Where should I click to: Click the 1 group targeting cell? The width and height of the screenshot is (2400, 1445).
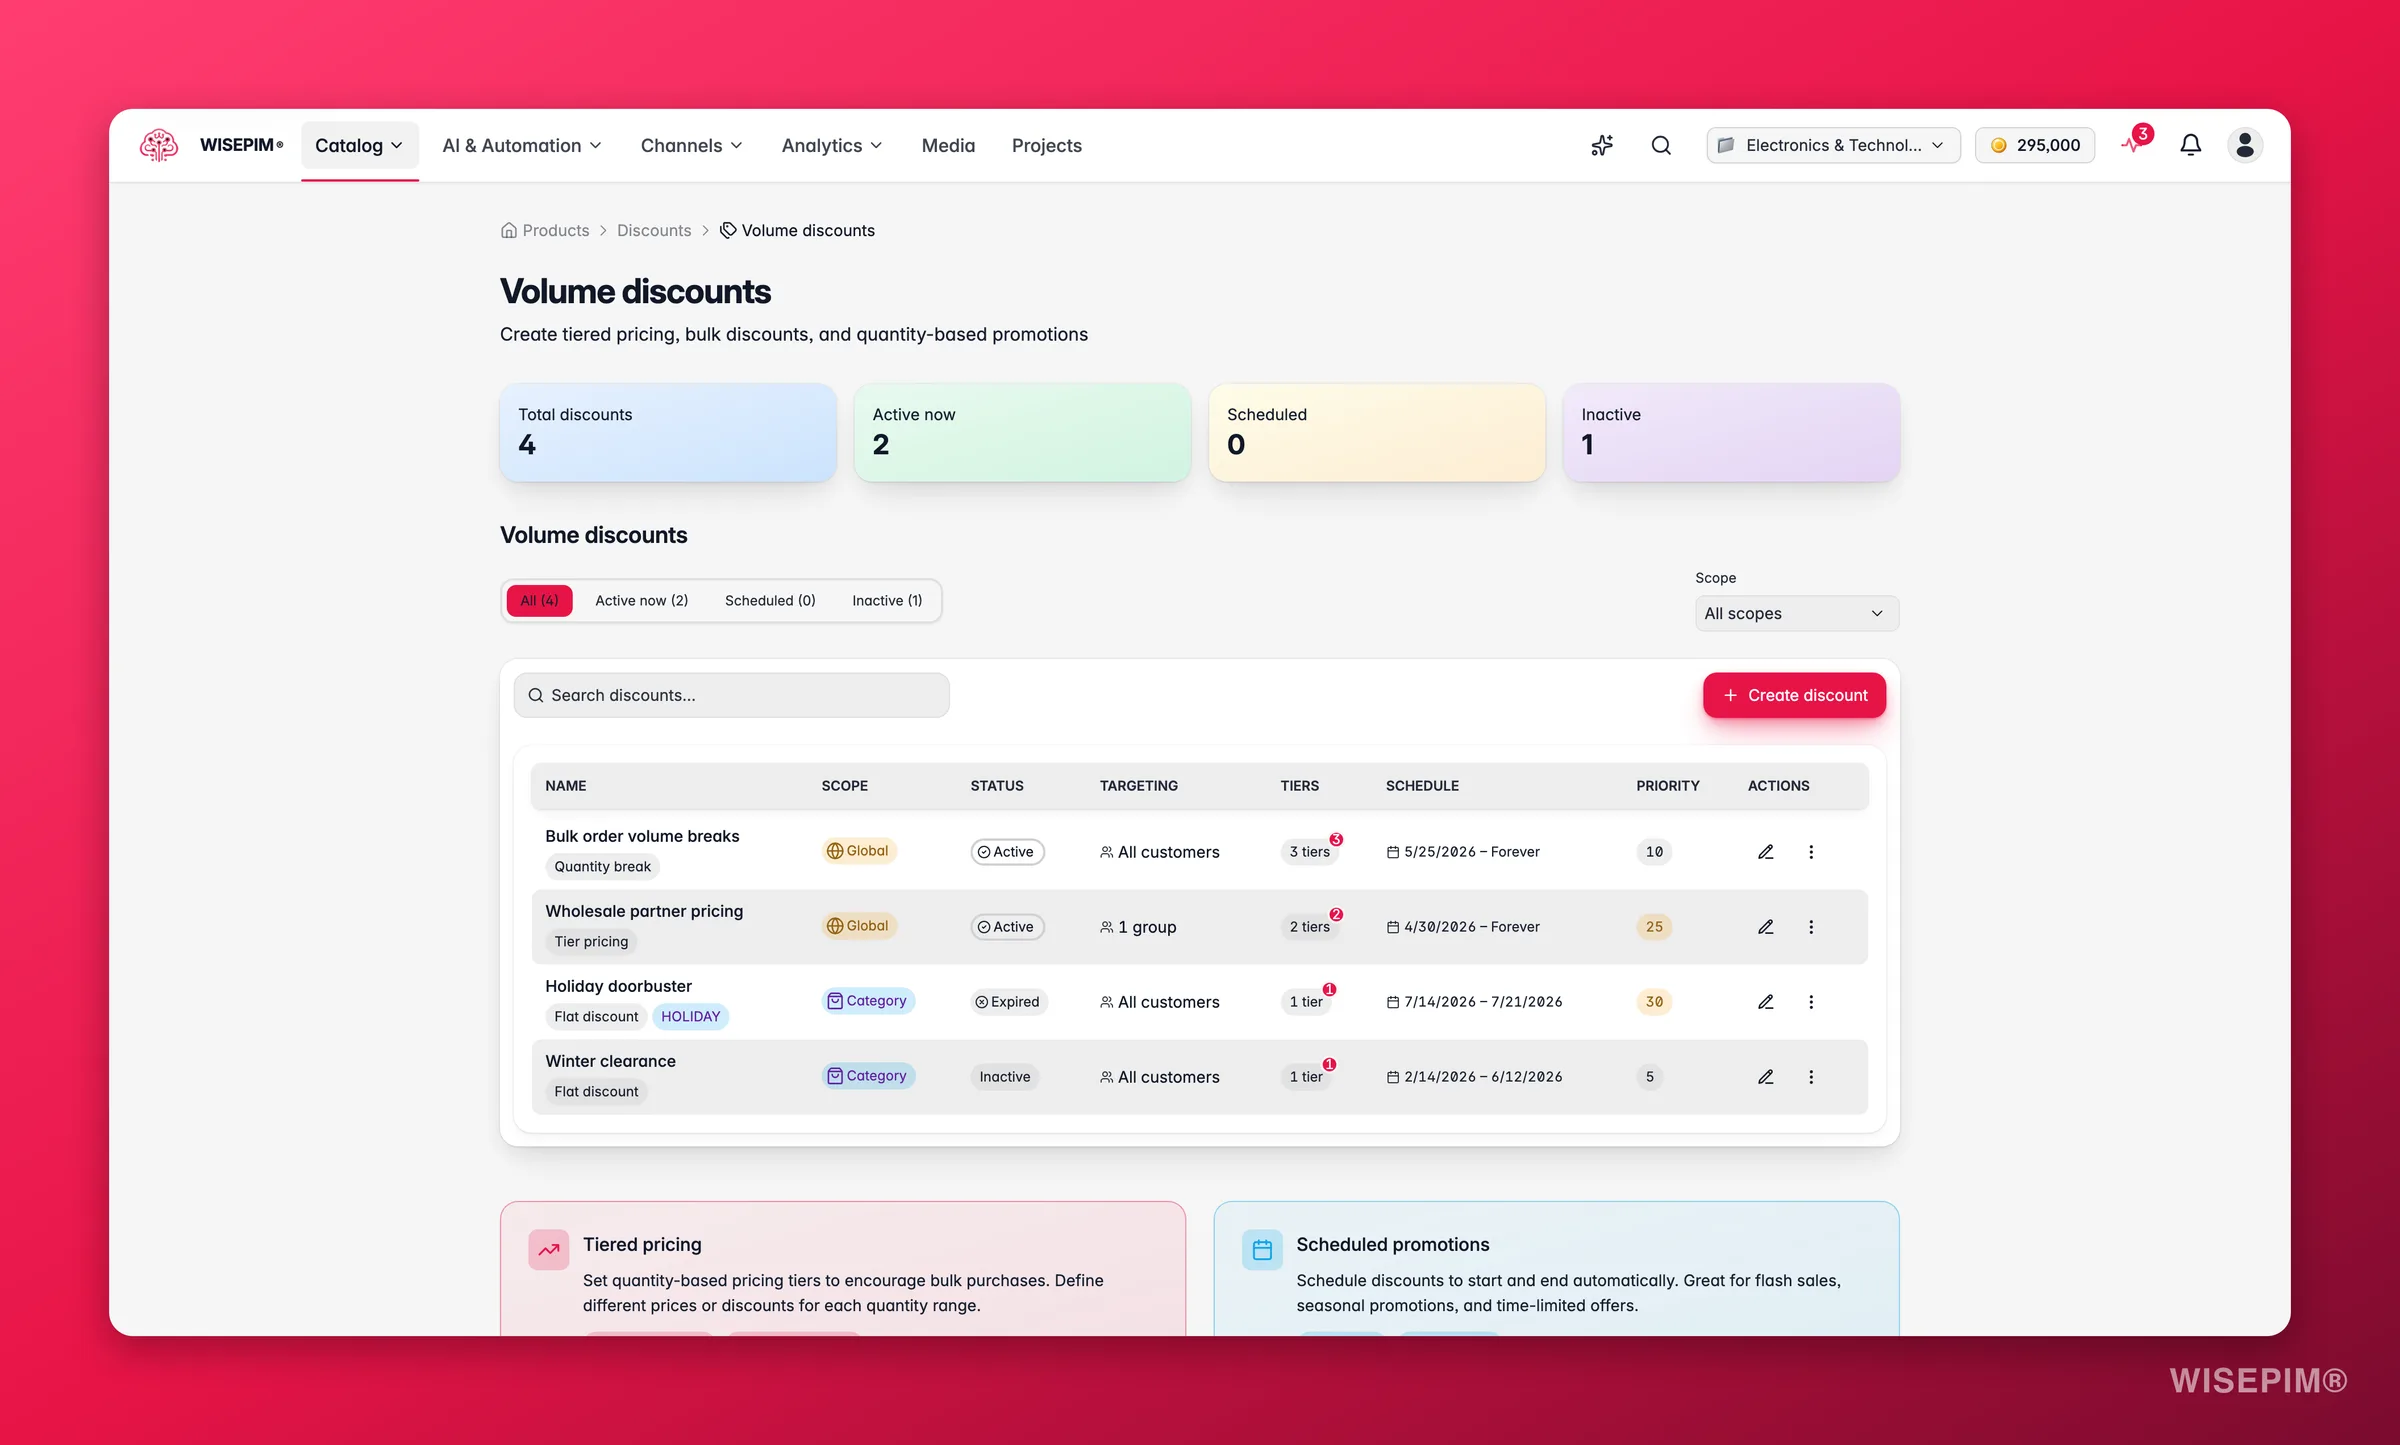click(x=1138, y=927)
